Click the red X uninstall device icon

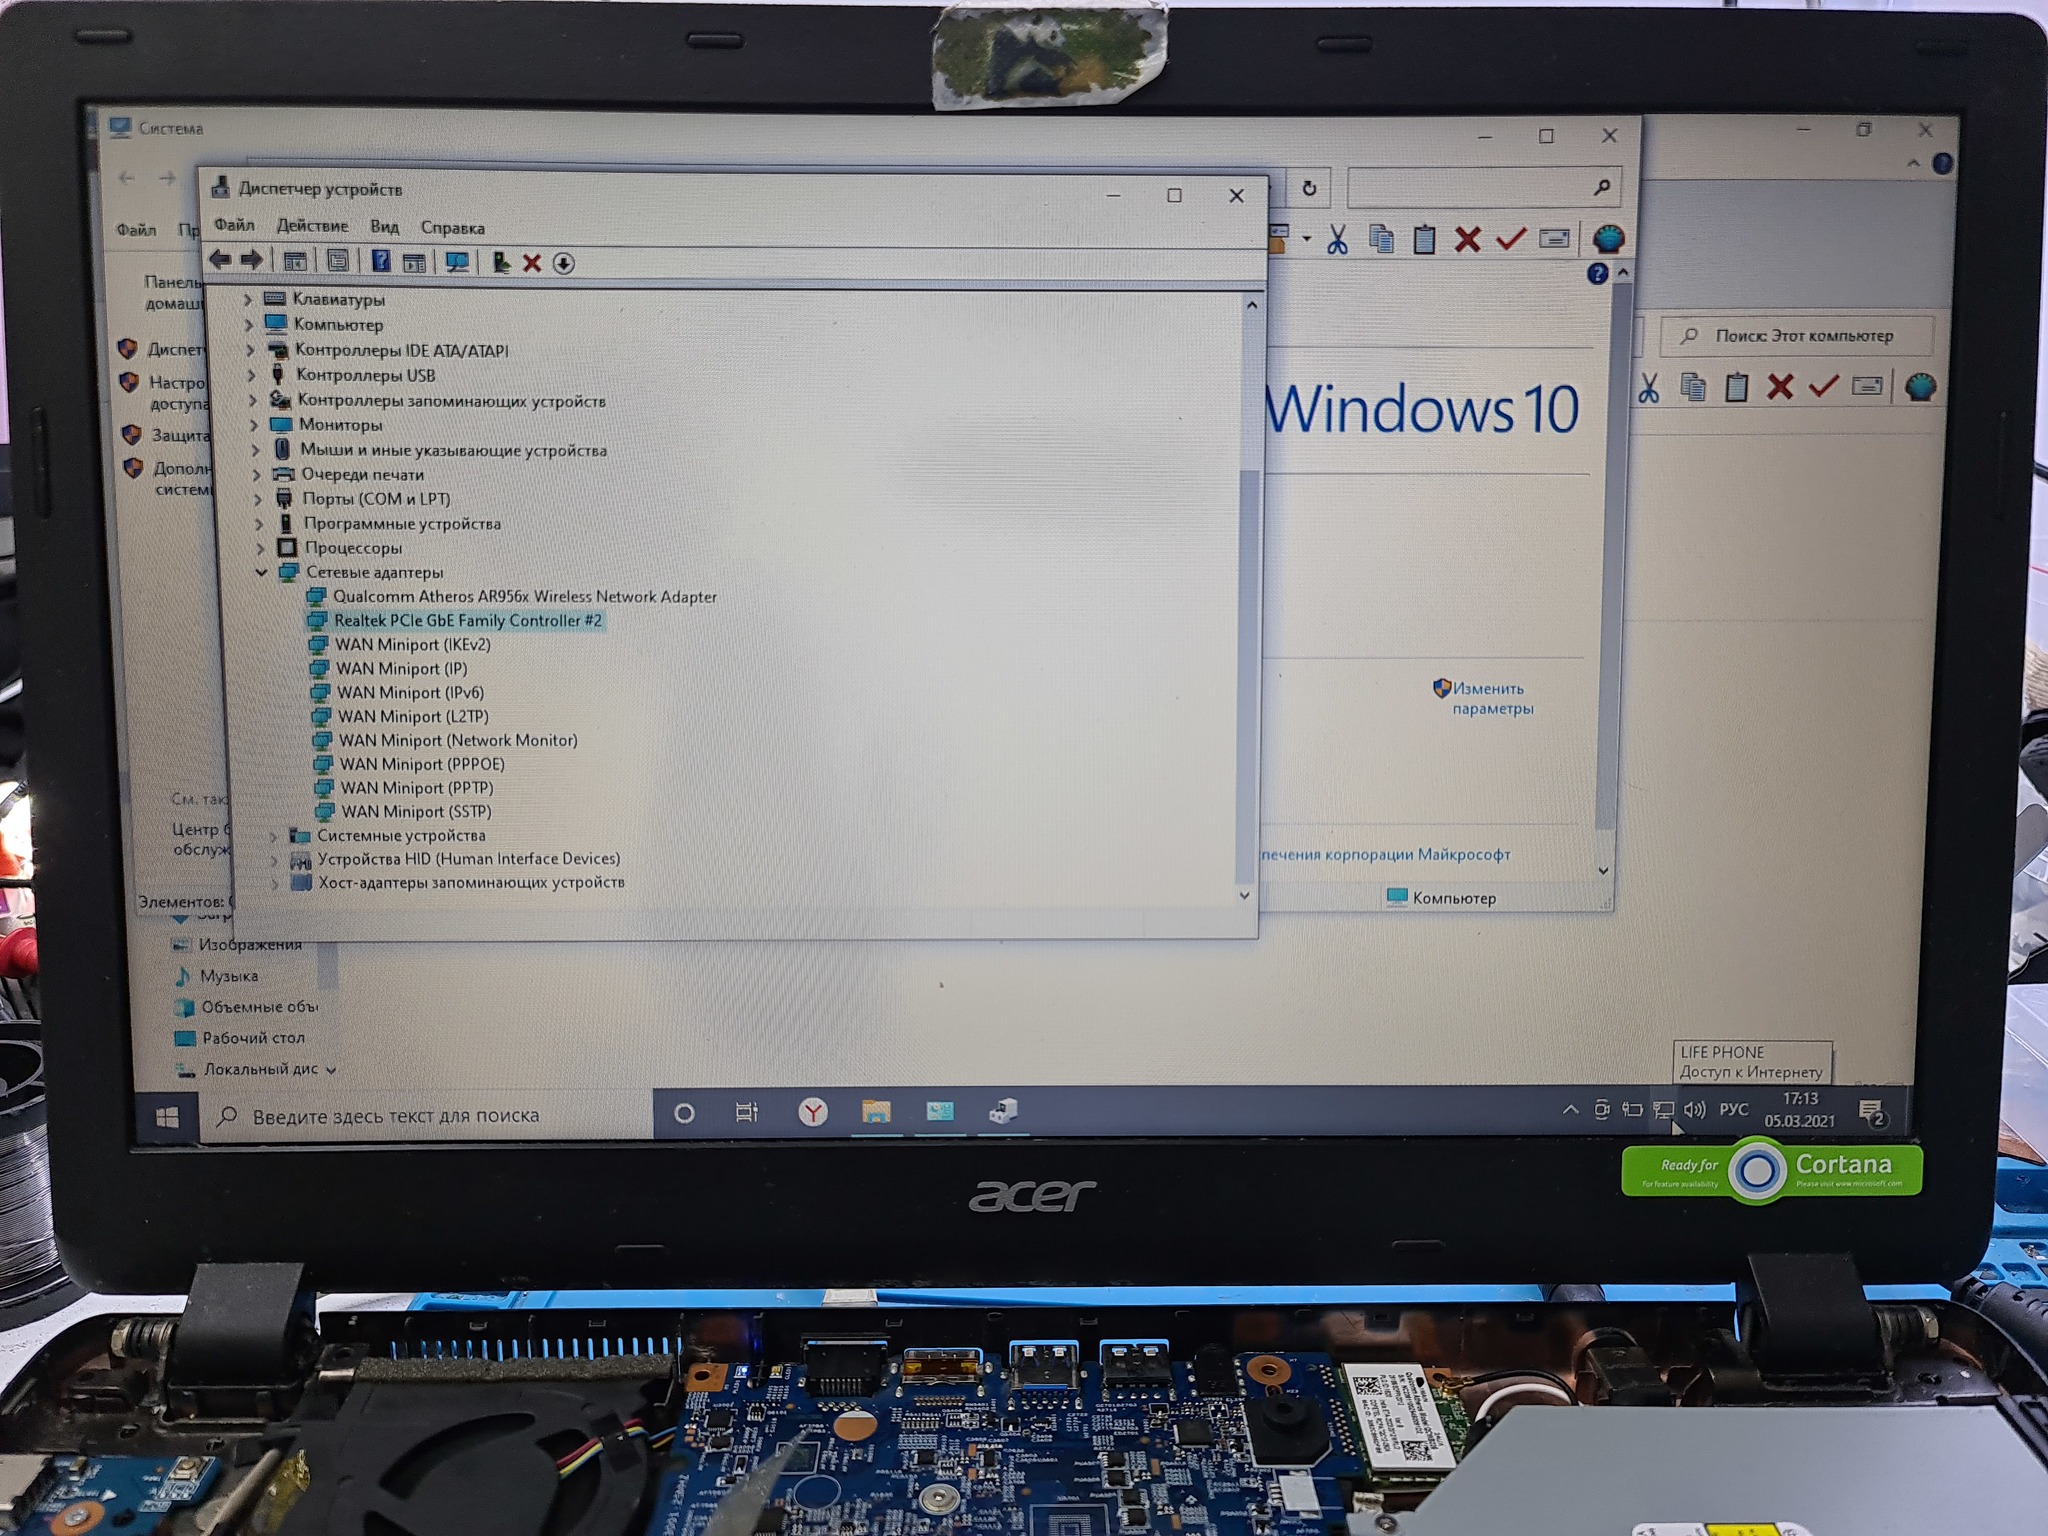(x=532, y=263)
